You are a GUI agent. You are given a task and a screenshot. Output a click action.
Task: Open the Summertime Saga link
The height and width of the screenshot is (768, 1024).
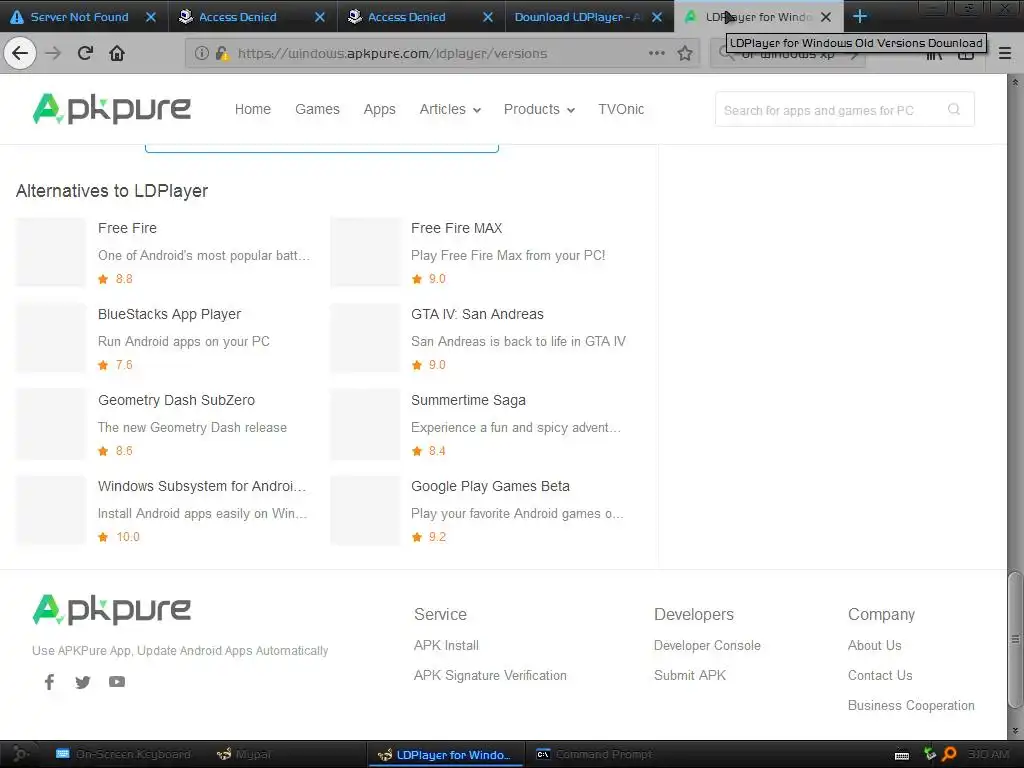[468, 400]
